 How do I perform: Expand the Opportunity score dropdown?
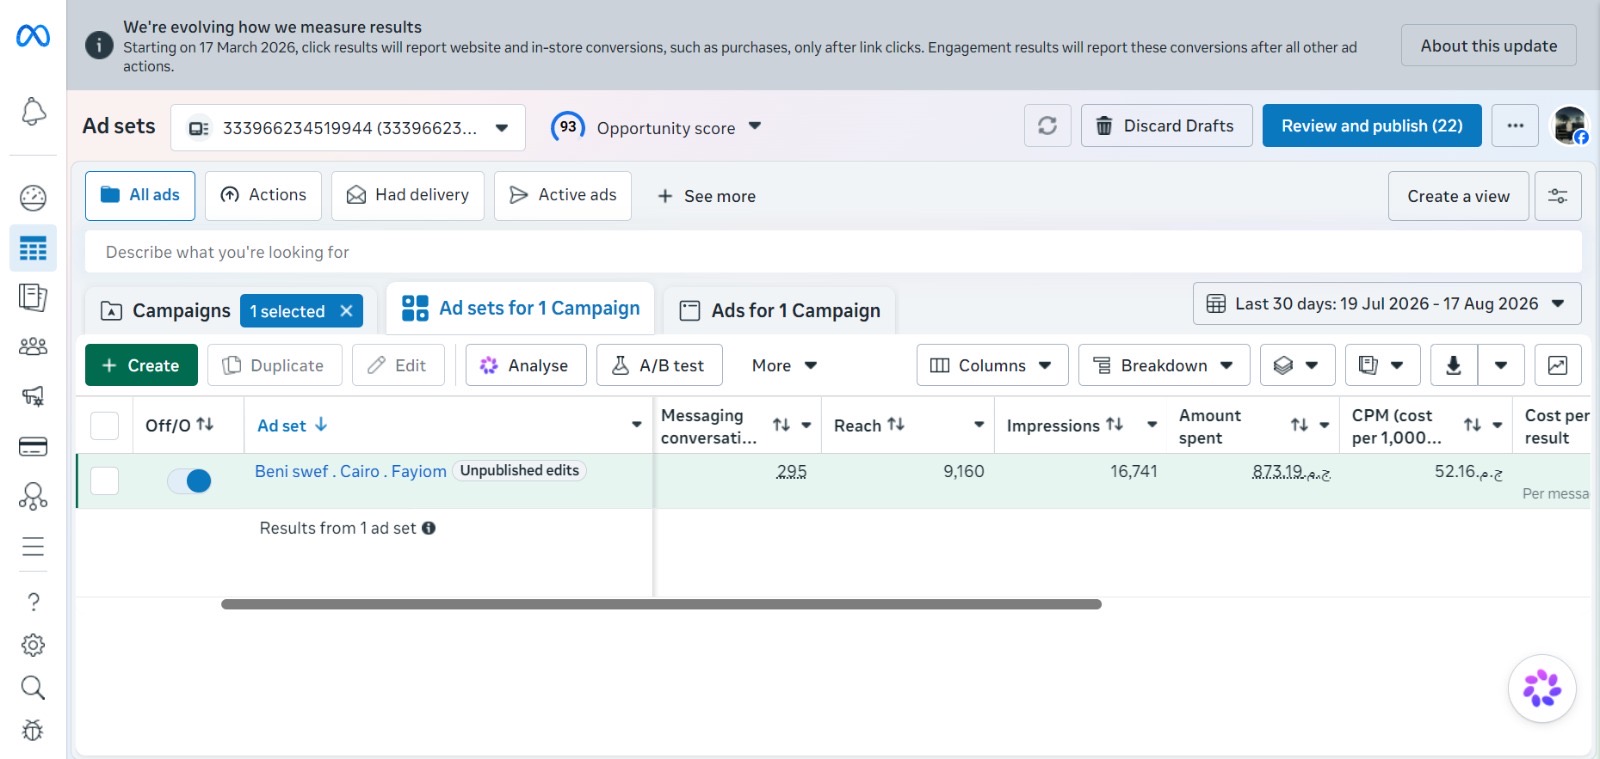(x=755, y=126)
